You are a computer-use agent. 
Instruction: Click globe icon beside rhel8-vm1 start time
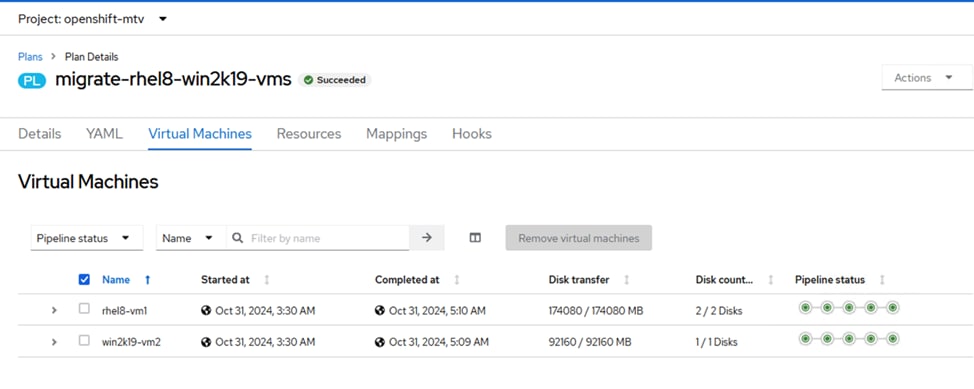tap(206, 310)
